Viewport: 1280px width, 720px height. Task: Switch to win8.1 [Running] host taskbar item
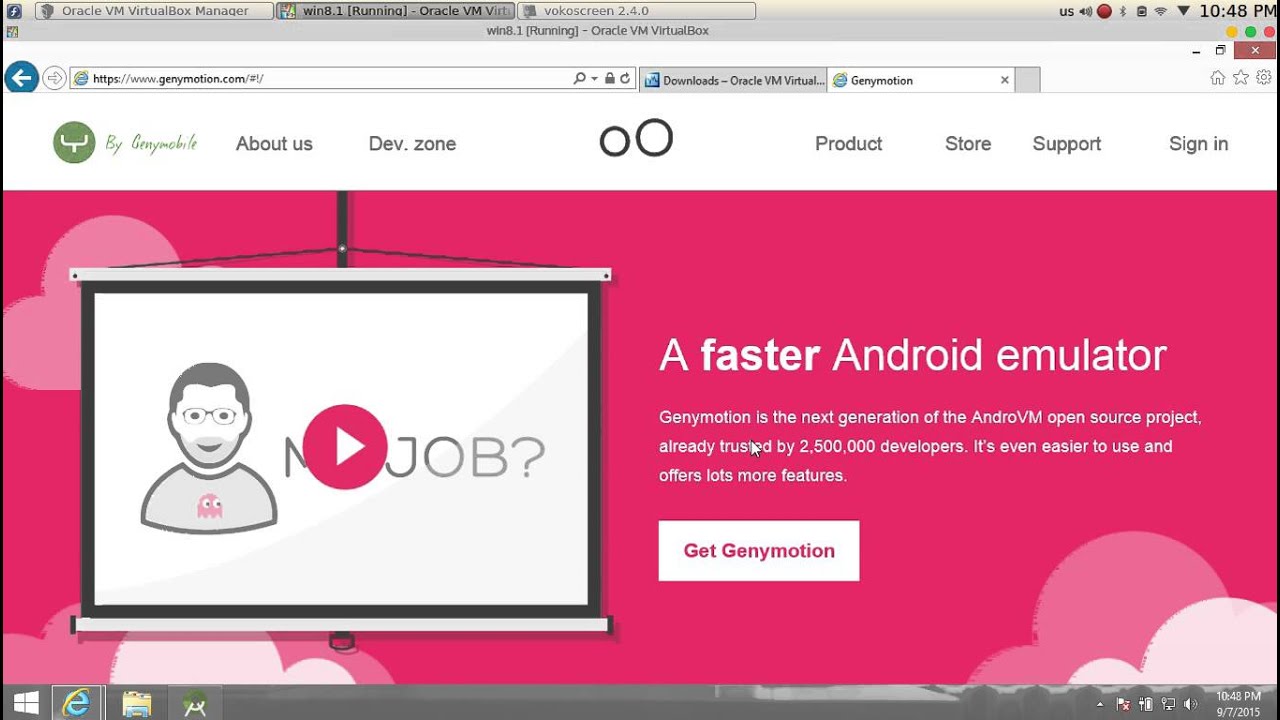pos(396,11)
